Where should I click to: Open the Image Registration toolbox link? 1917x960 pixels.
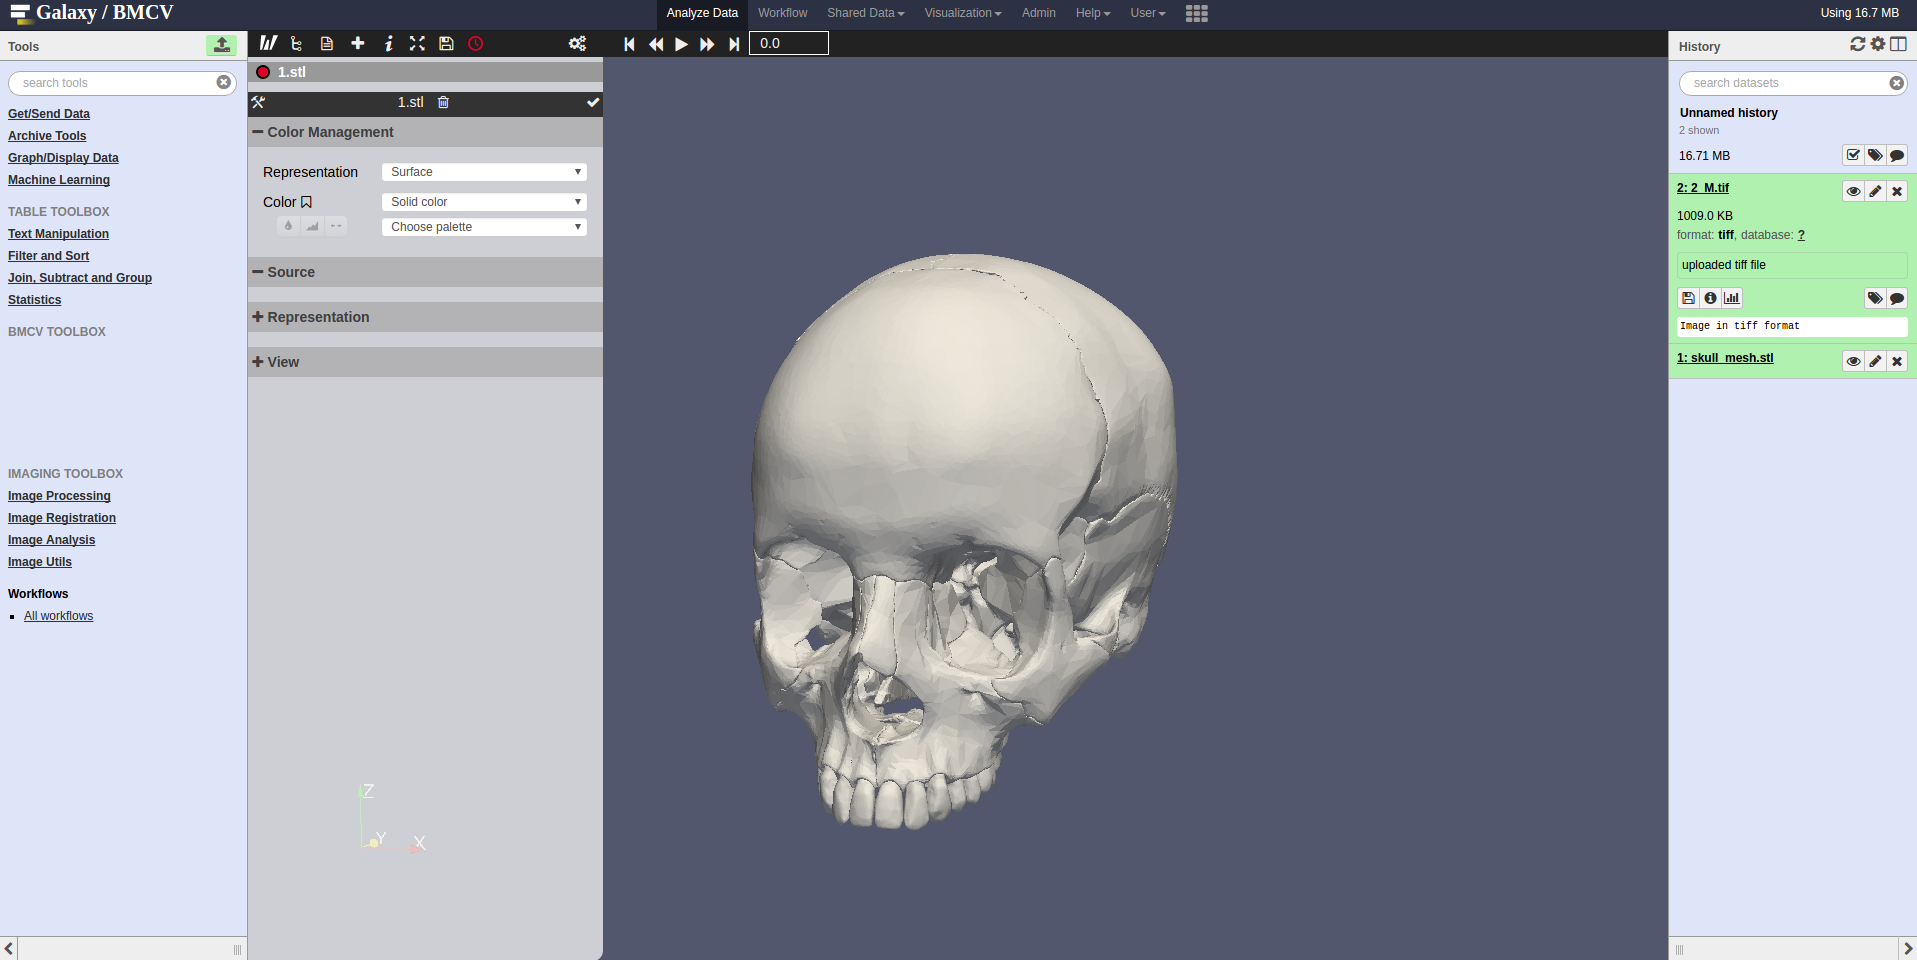point(61,518)
